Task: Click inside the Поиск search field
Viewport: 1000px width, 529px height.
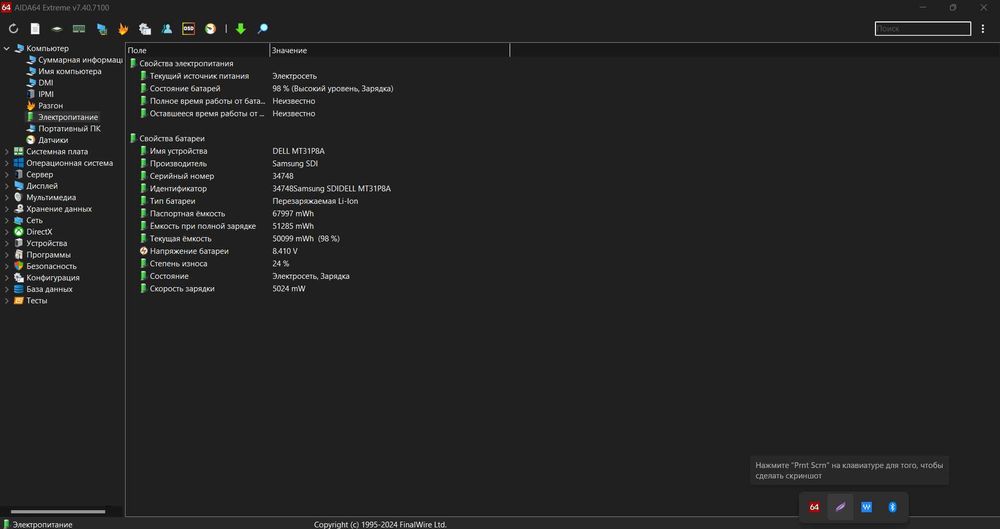Action: pos(923,29)
